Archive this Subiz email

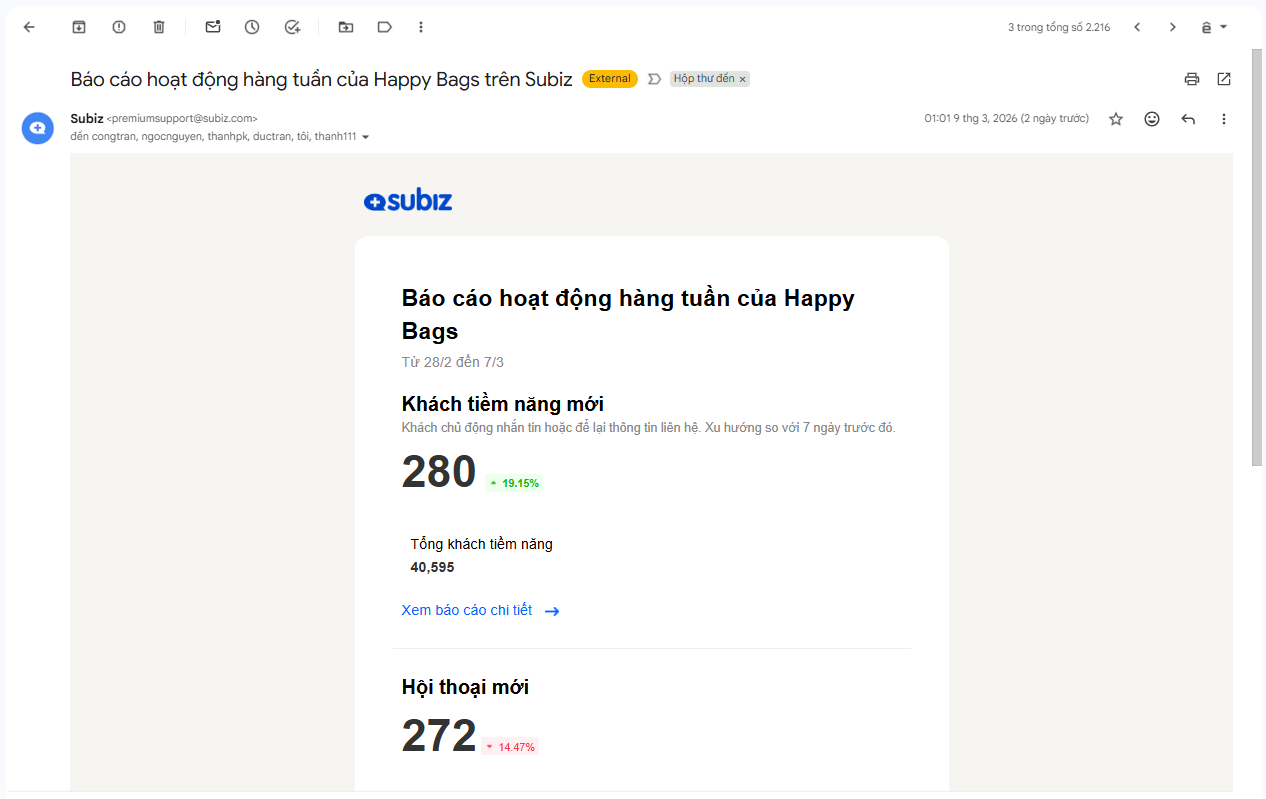[79, 27]
